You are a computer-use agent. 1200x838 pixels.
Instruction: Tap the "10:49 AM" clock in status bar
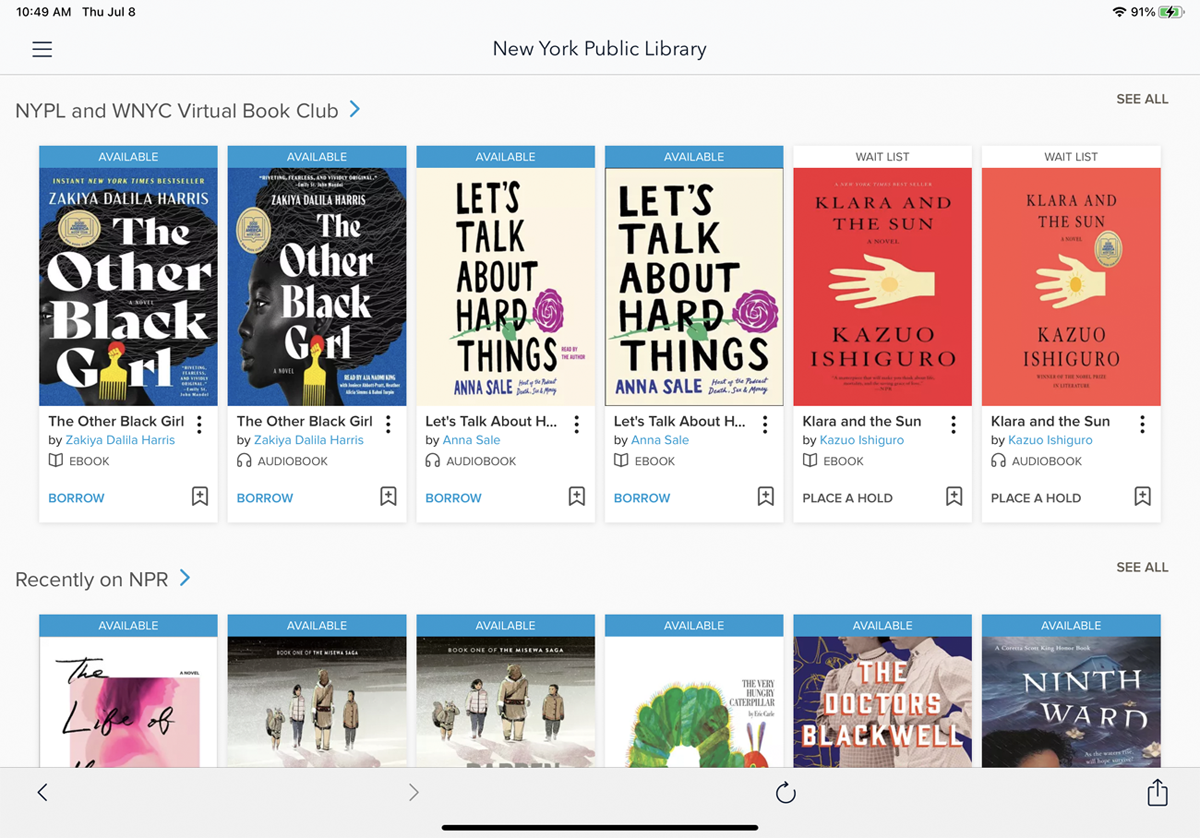coord(44,12)
